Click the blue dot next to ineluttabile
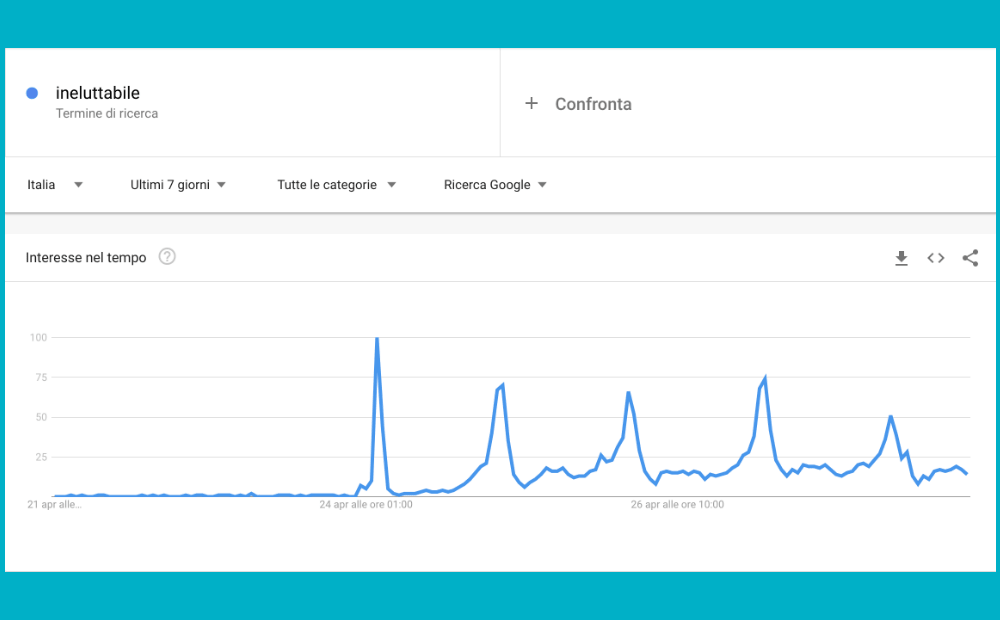The width and height of the screenshot is (1000, 620). coord(32,93)
